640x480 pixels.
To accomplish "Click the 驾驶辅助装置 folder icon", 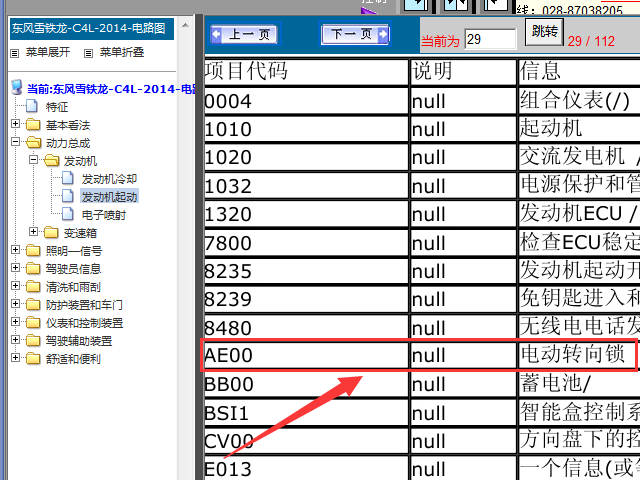I will (x=33, y=340).
